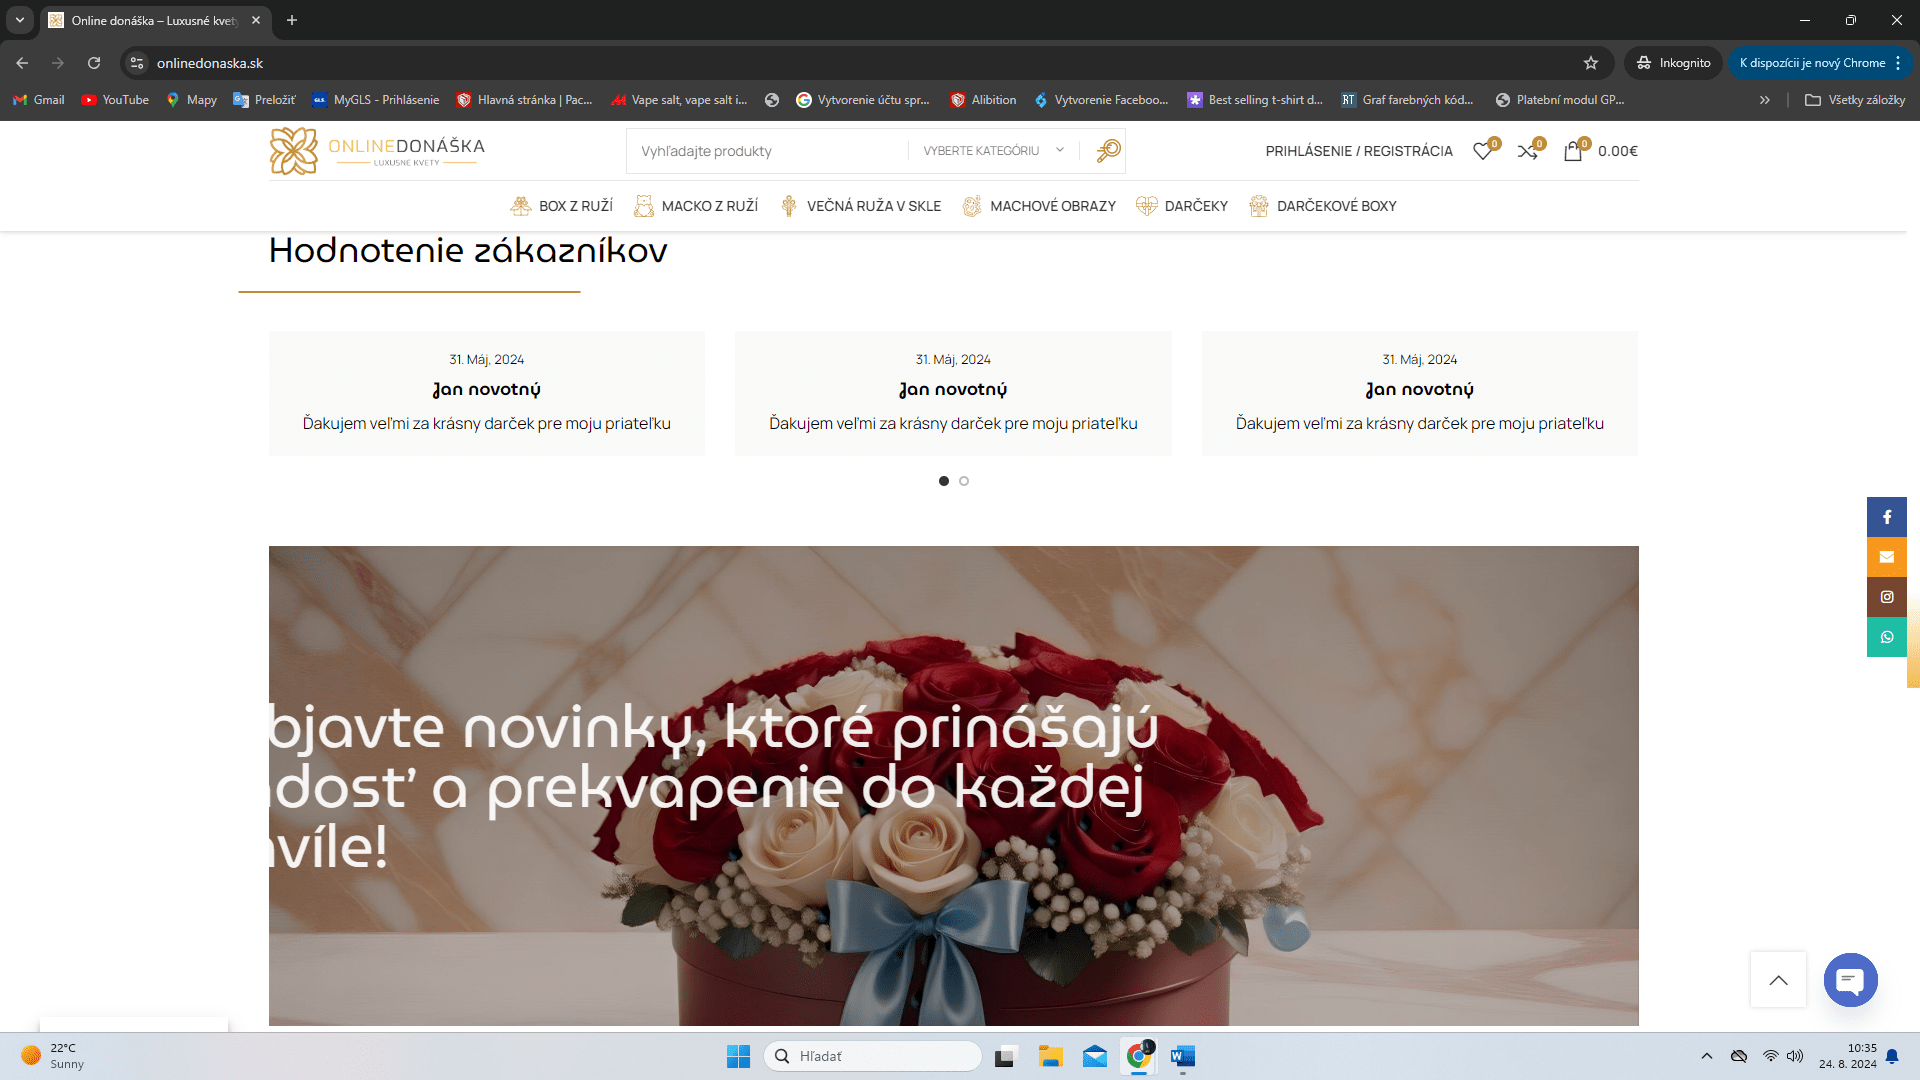This screenshot has width=1920, height=1080.
Task: Click the clock and date in tray
Action: click(x=1848, y=1056)
